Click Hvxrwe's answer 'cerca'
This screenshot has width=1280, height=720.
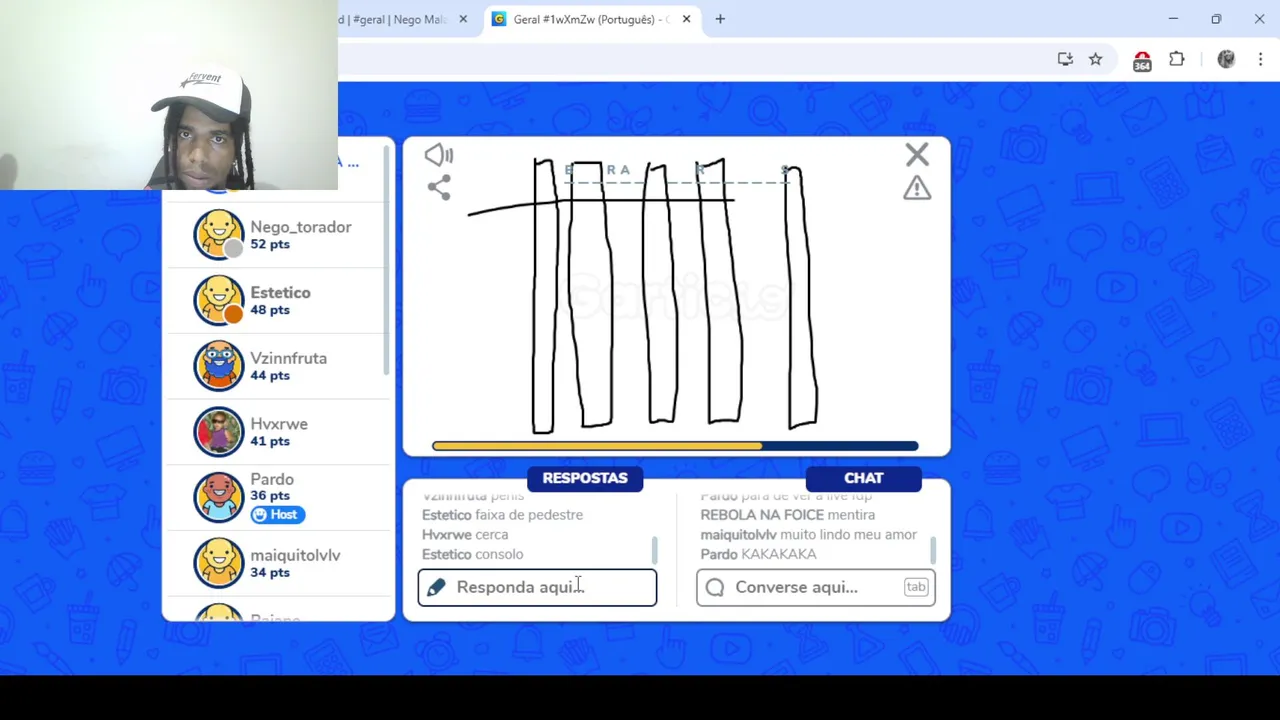coord(491,535)
